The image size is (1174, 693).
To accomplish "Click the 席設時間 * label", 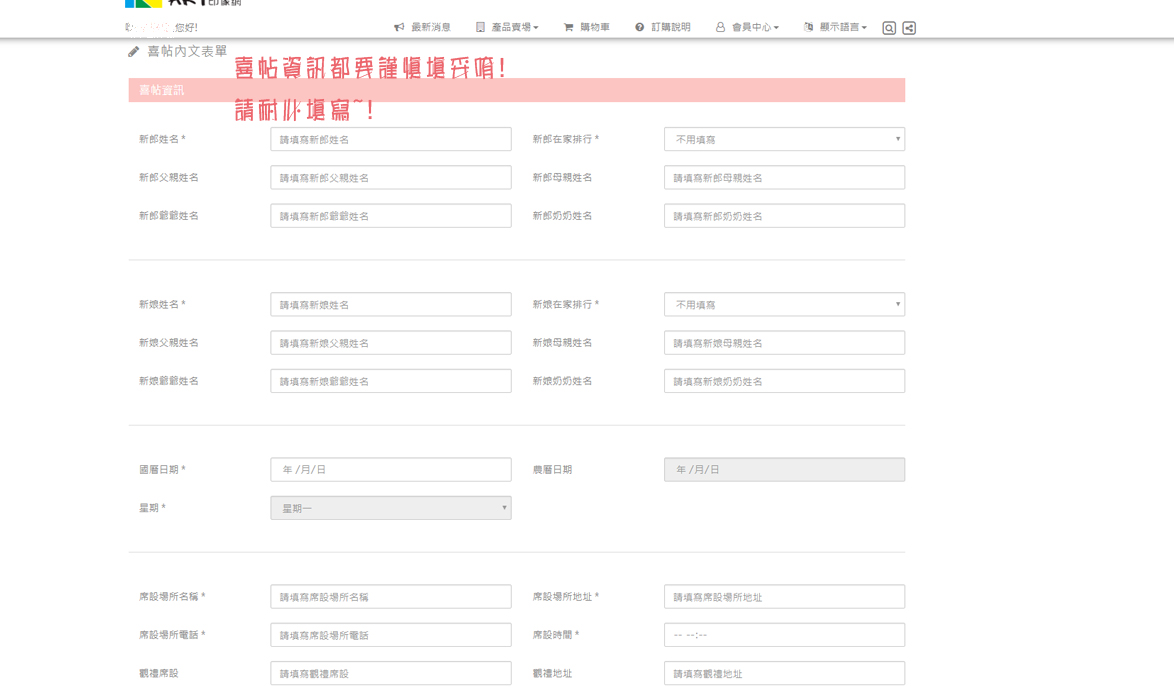I will [x=556, y=635].
